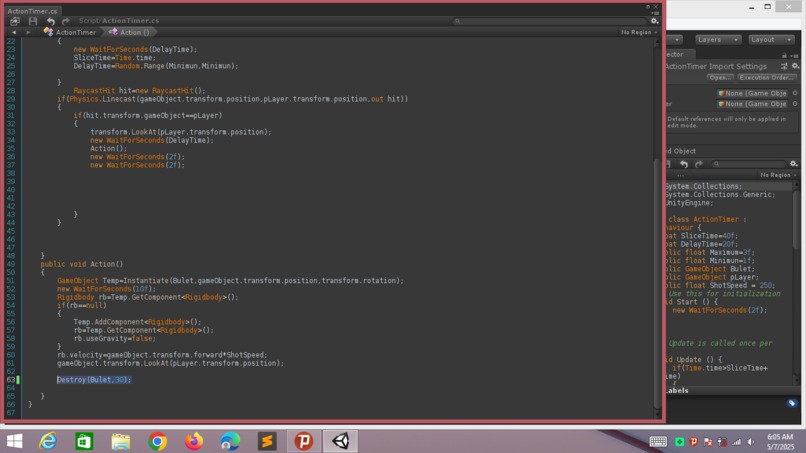Click the search field in script editor toolbar
Viewport: 806px width, 453px height.
point(549,21)
